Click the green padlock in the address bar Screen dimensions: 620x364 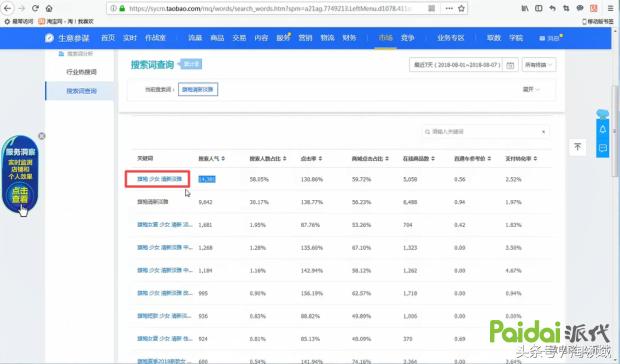[x=122, y=8]
